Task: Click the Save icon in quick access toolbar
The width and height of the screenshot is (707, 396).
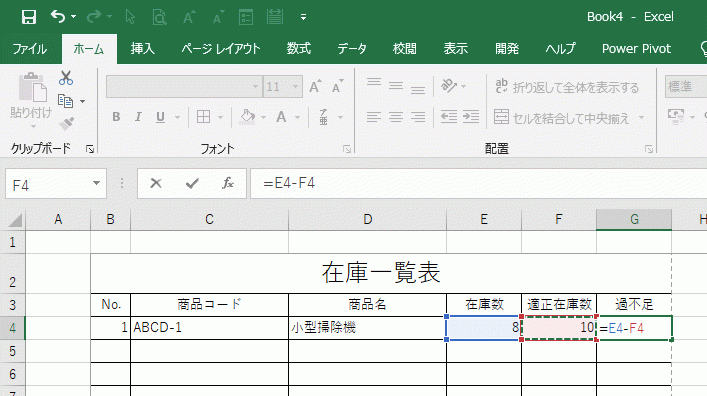Action: [x=29, y=17]
